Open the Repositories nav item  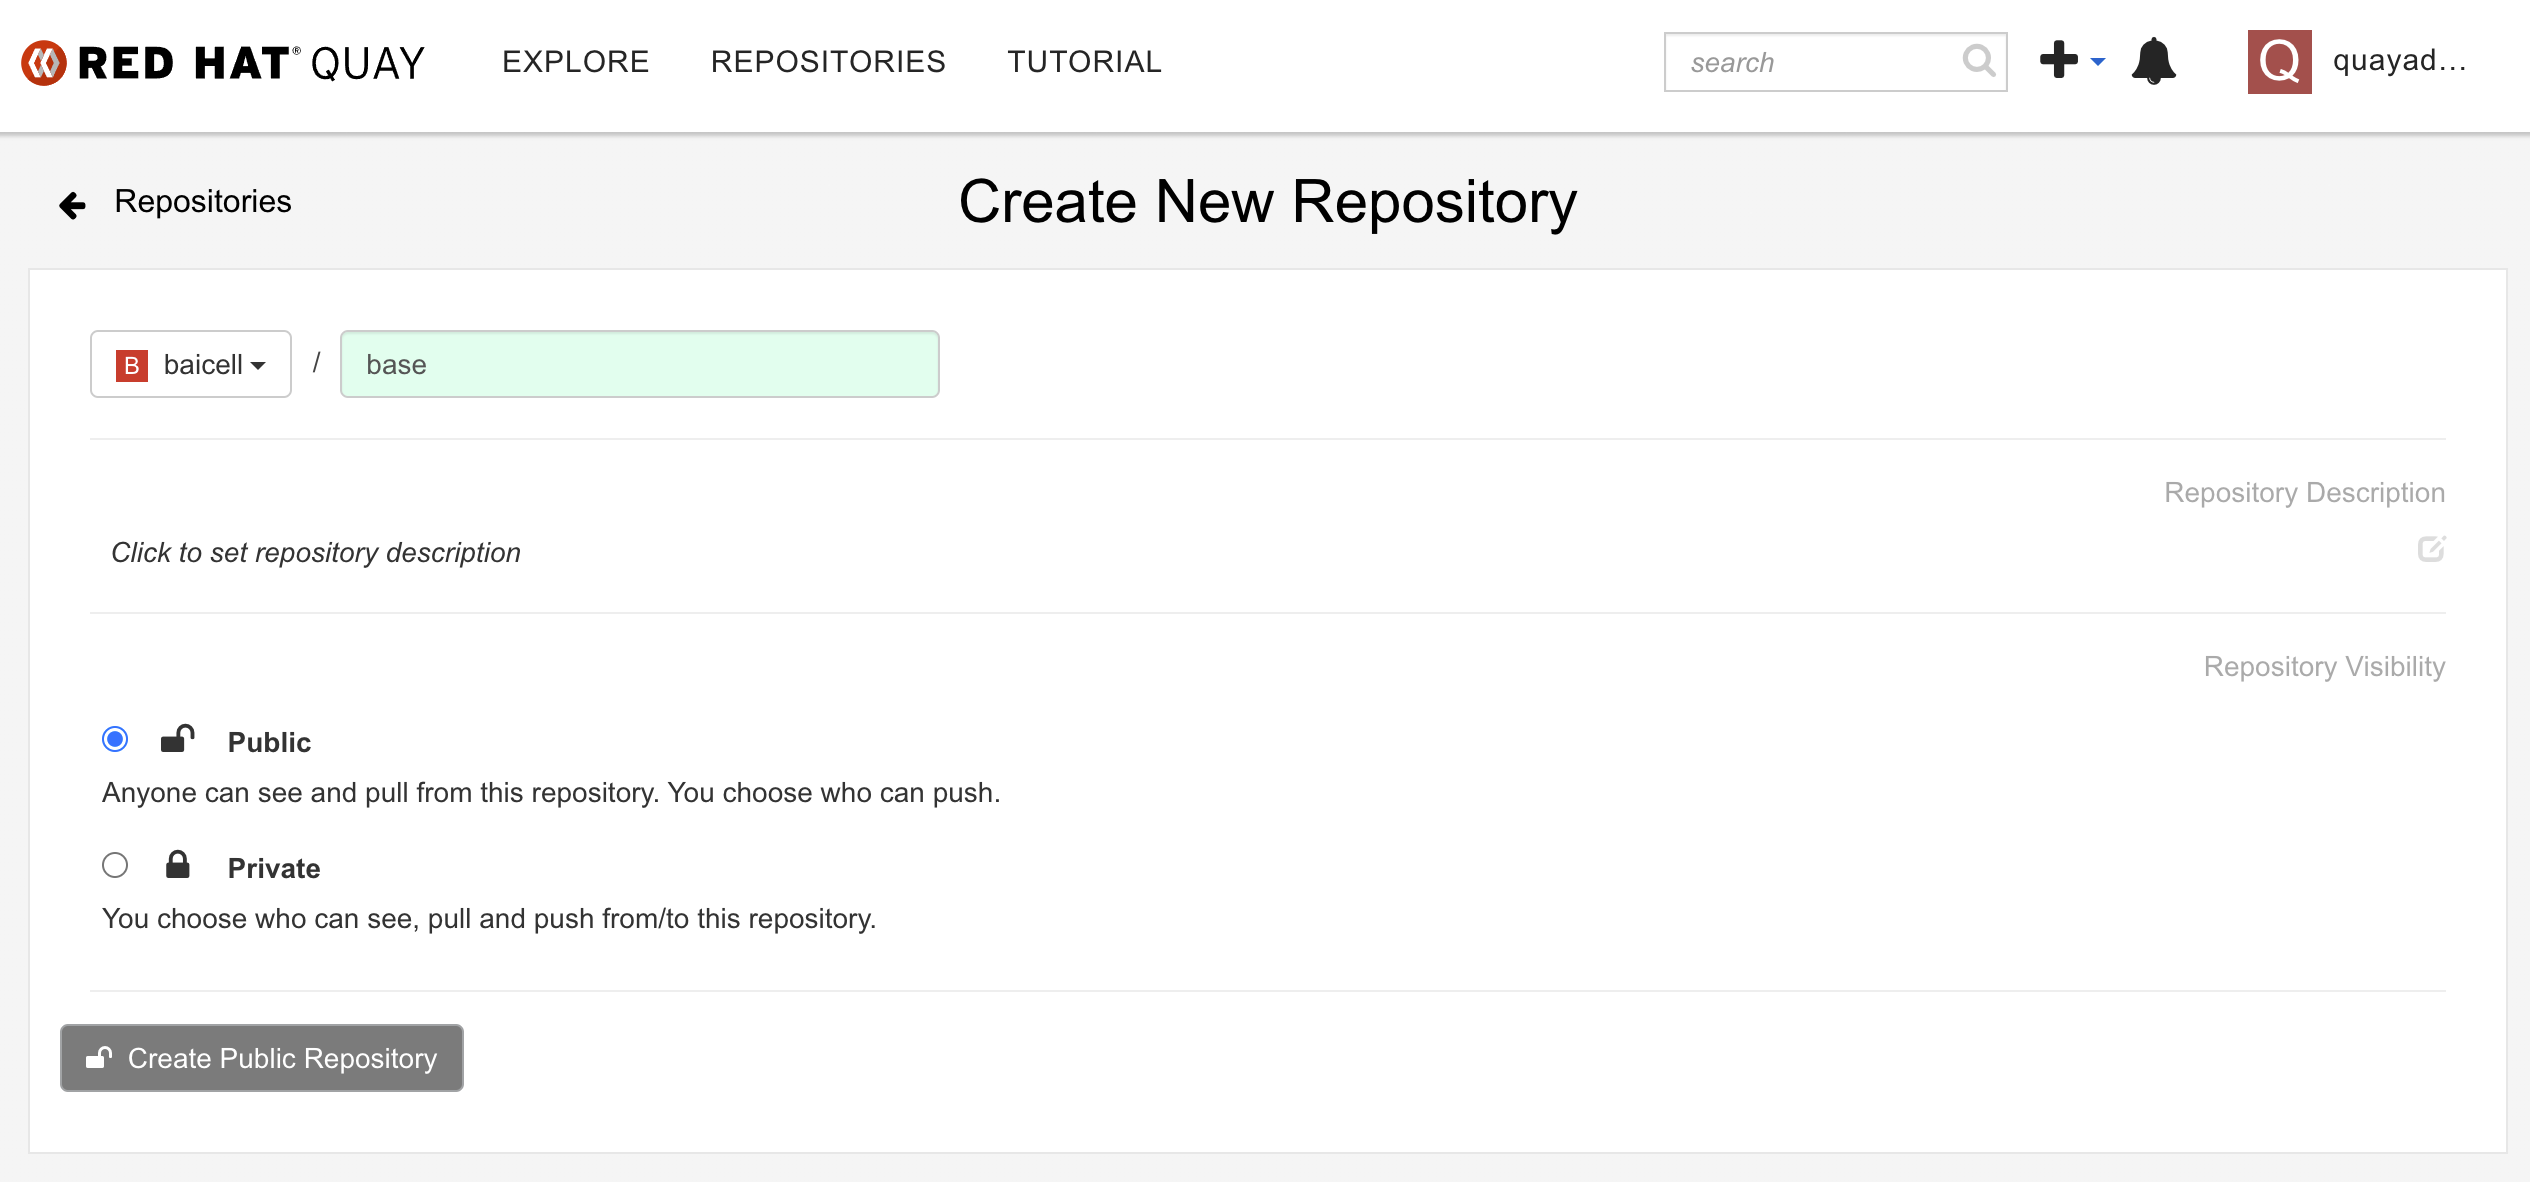[x=827, y=62]
